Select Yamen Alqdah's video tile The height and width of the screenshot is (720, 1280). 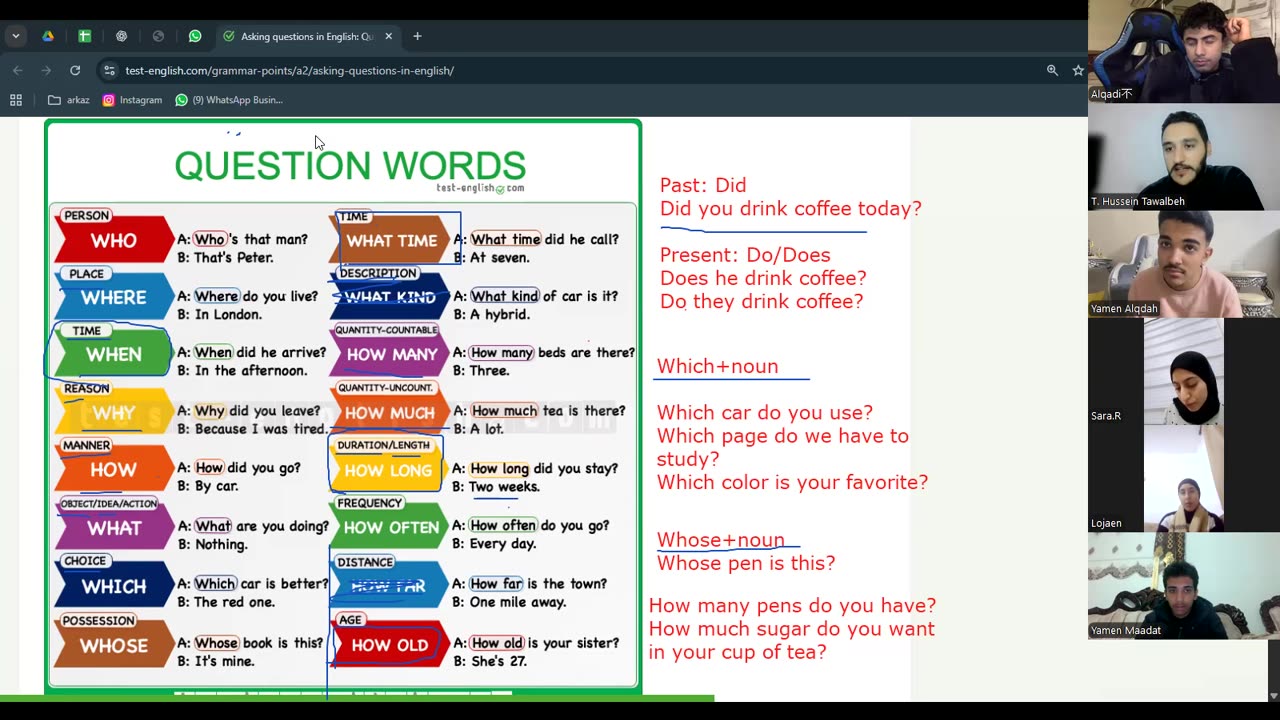point(1184,264)
